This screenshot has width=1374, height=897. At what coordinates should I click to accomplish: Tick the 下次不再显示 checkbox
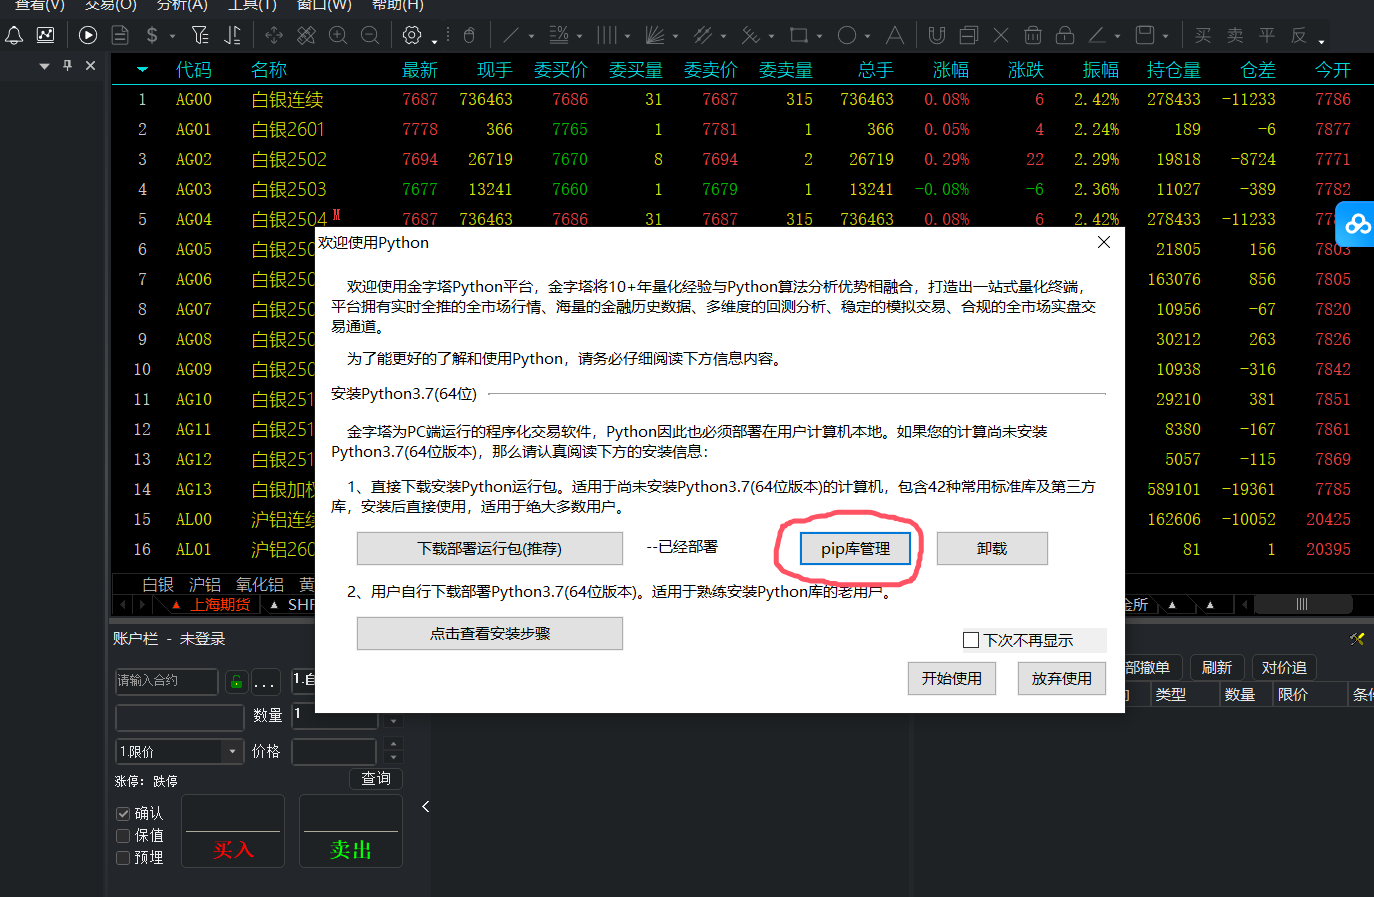pyautogui.click(x=971, y=640)
